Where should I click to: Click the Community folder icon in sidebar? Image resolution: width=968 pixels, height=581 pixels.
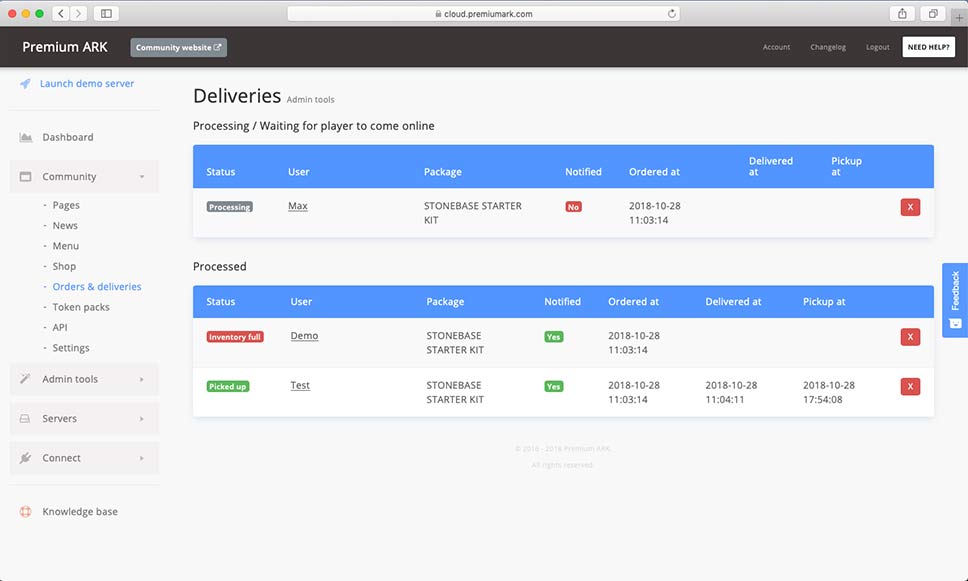coord(24,175)
